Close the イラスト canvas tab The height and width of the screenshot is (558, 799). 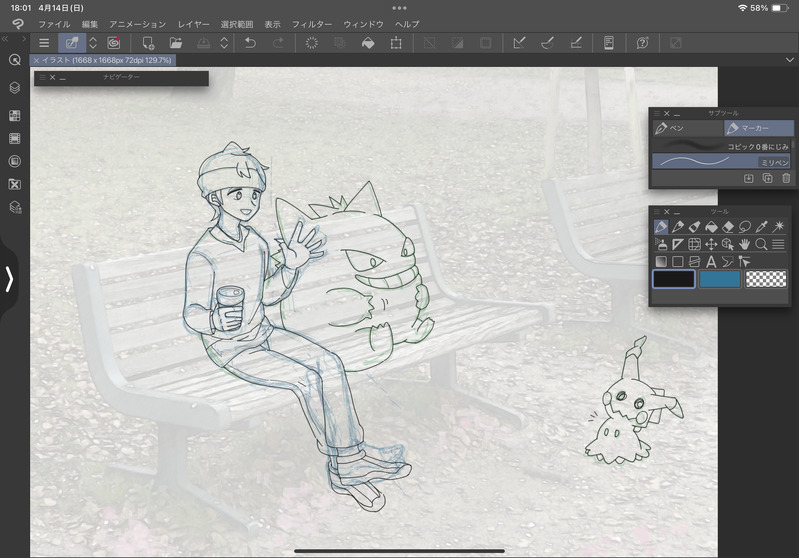click(36, 60)
